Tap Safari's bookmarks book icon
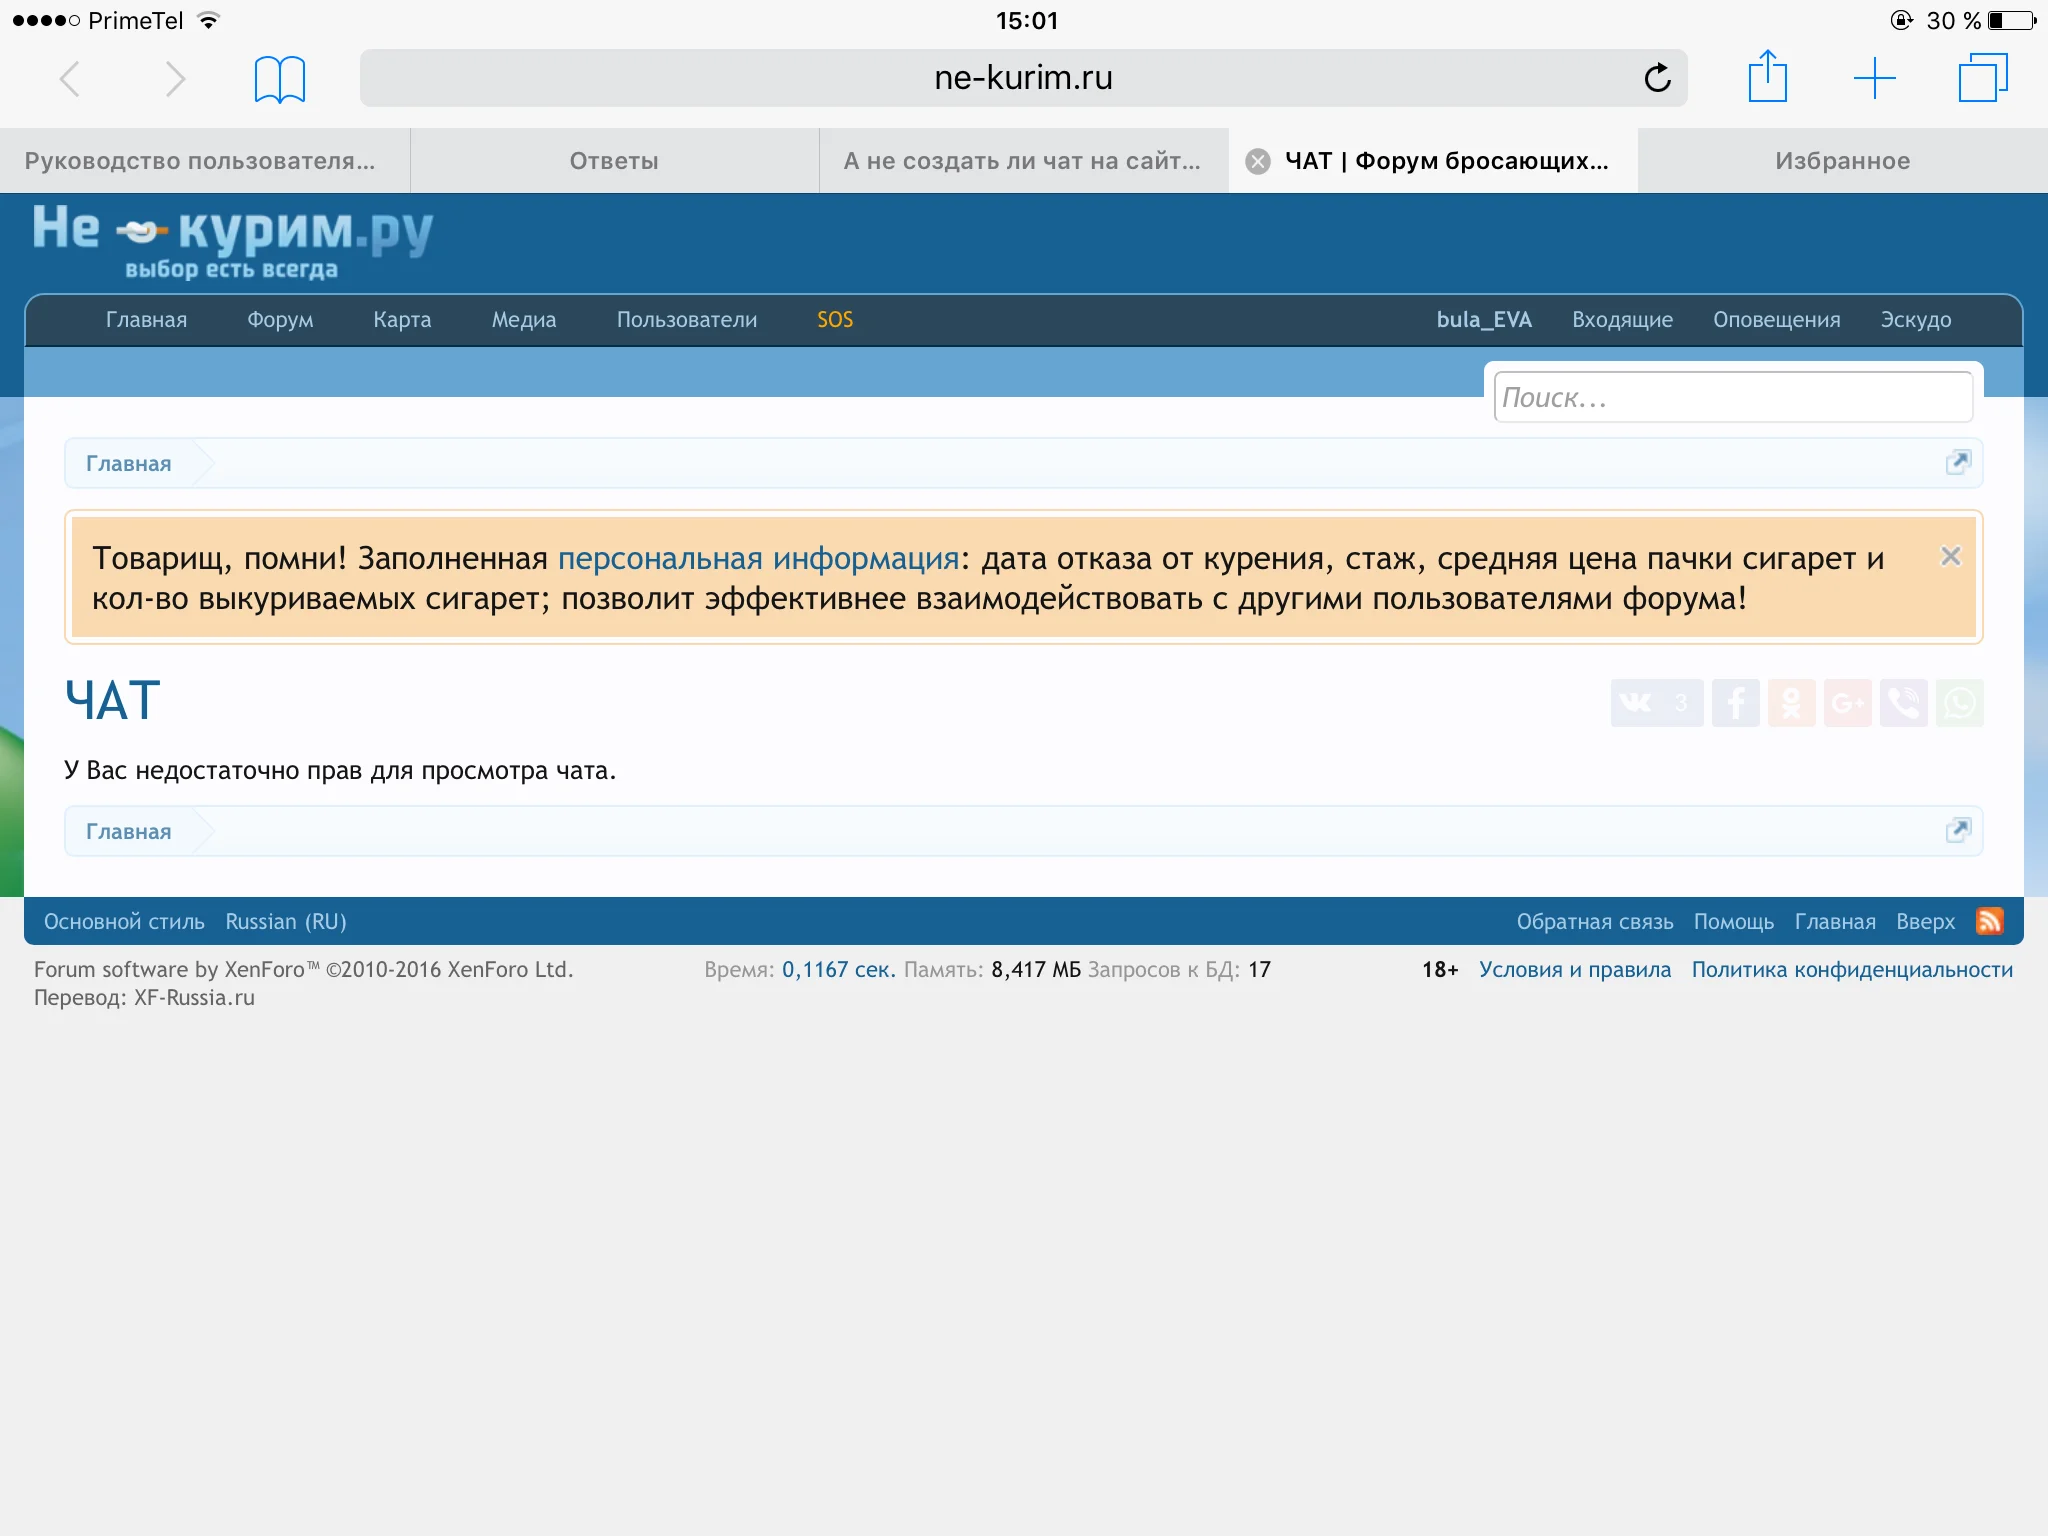The image size is (2048, 1536). (x=279, y=79)
